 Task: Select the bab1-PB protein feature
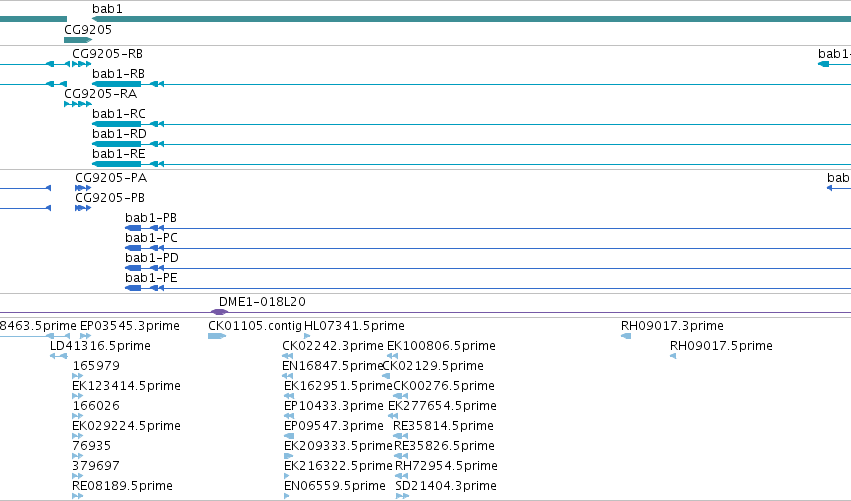coord(133,228)
